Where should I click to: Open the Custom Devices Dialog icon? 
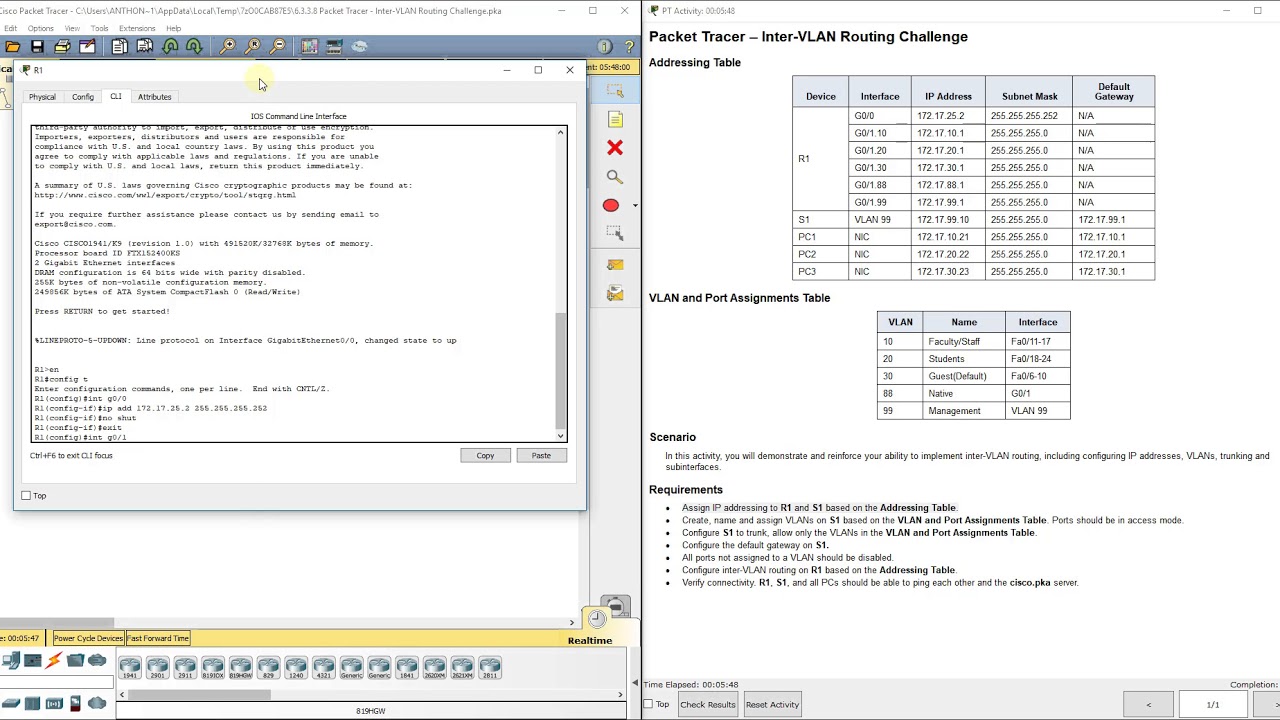tap(335, 46)
